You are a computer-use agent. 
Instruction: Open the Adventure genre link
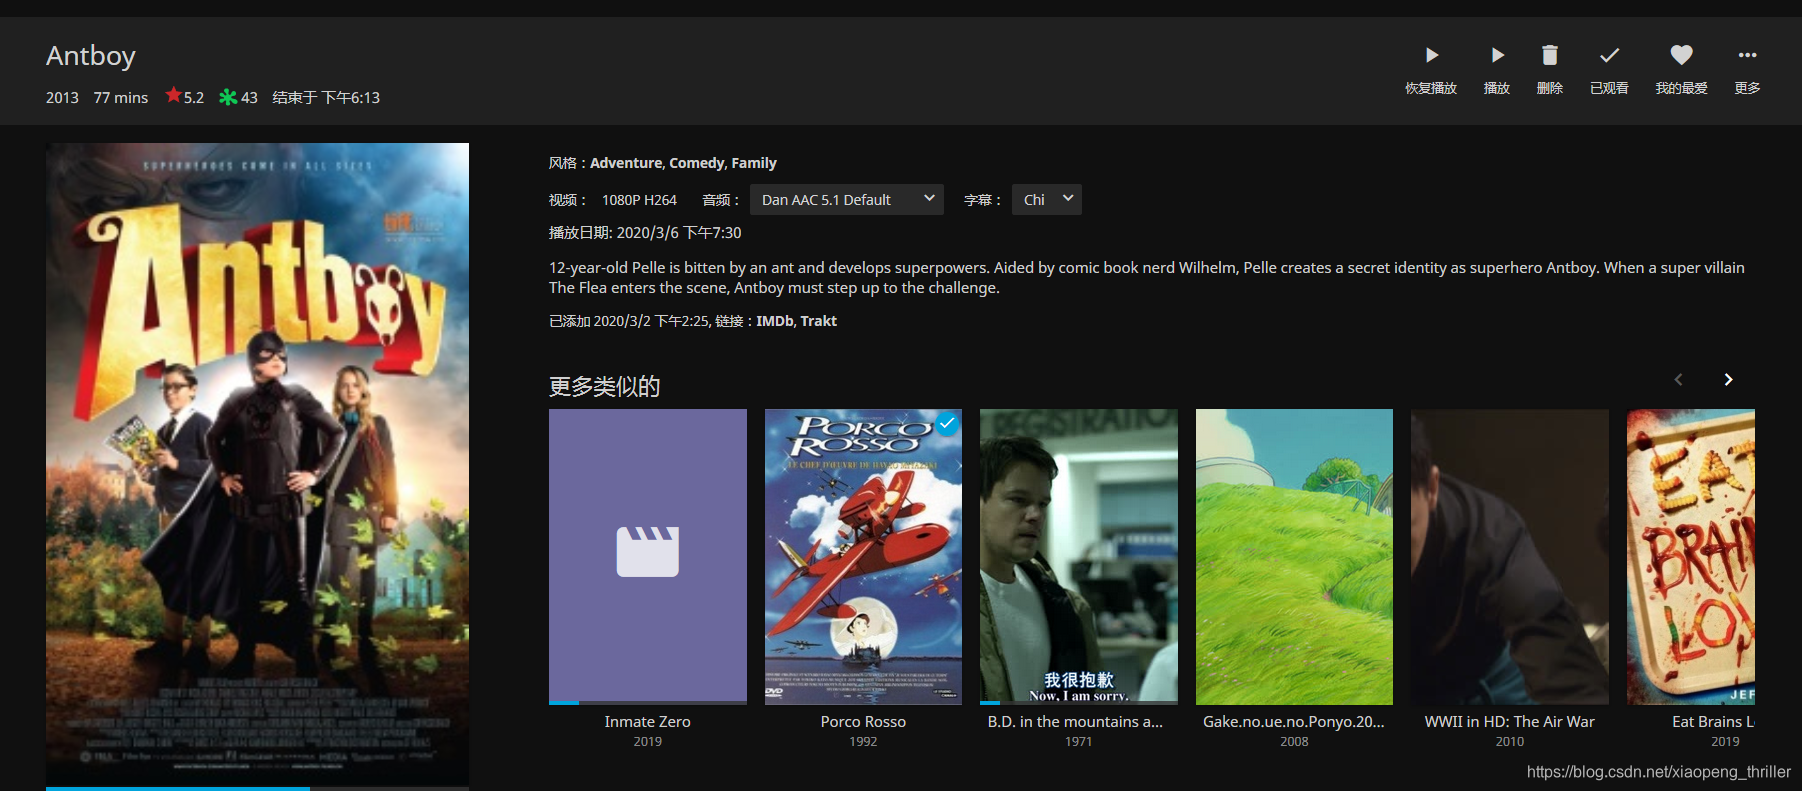pos(626,163)
